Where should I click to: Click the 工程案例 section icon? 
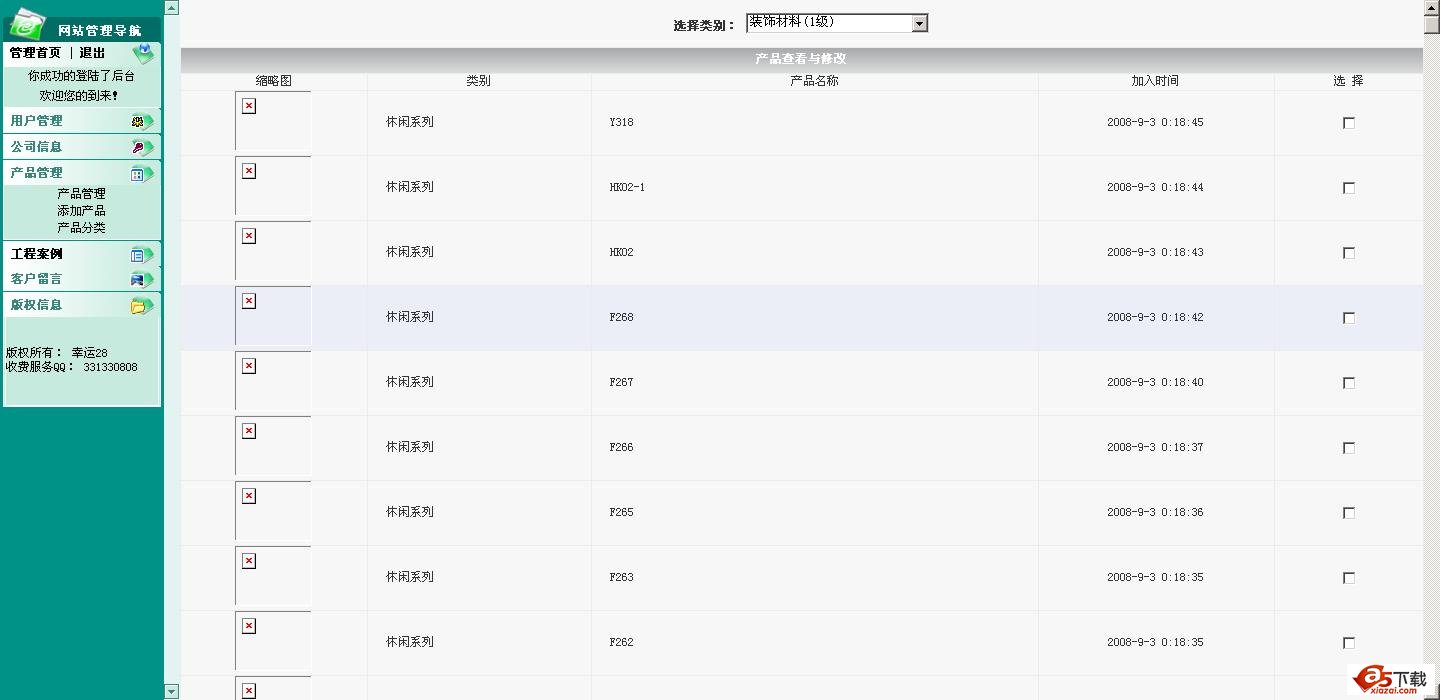142,254
